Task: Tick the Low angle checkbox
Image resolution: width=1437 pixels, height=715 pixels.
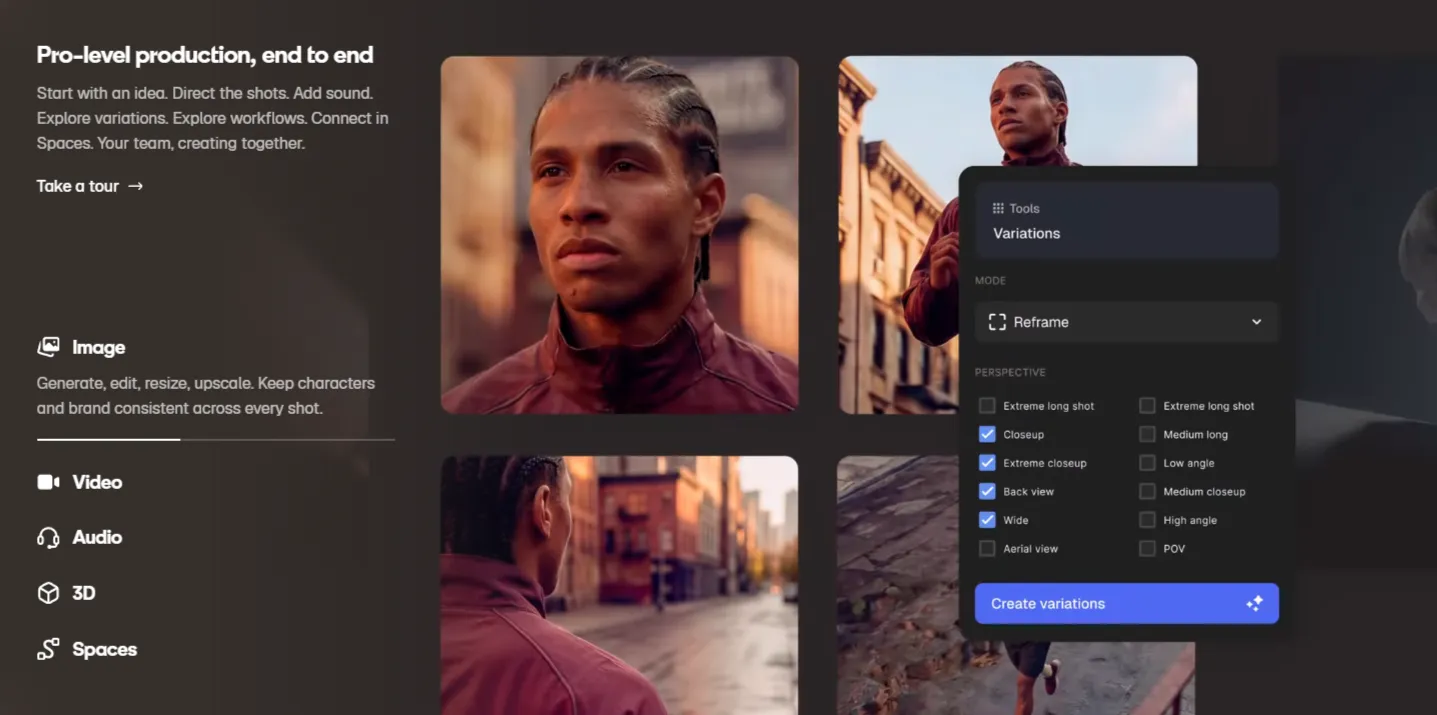Action: [x=1147, y=463]
